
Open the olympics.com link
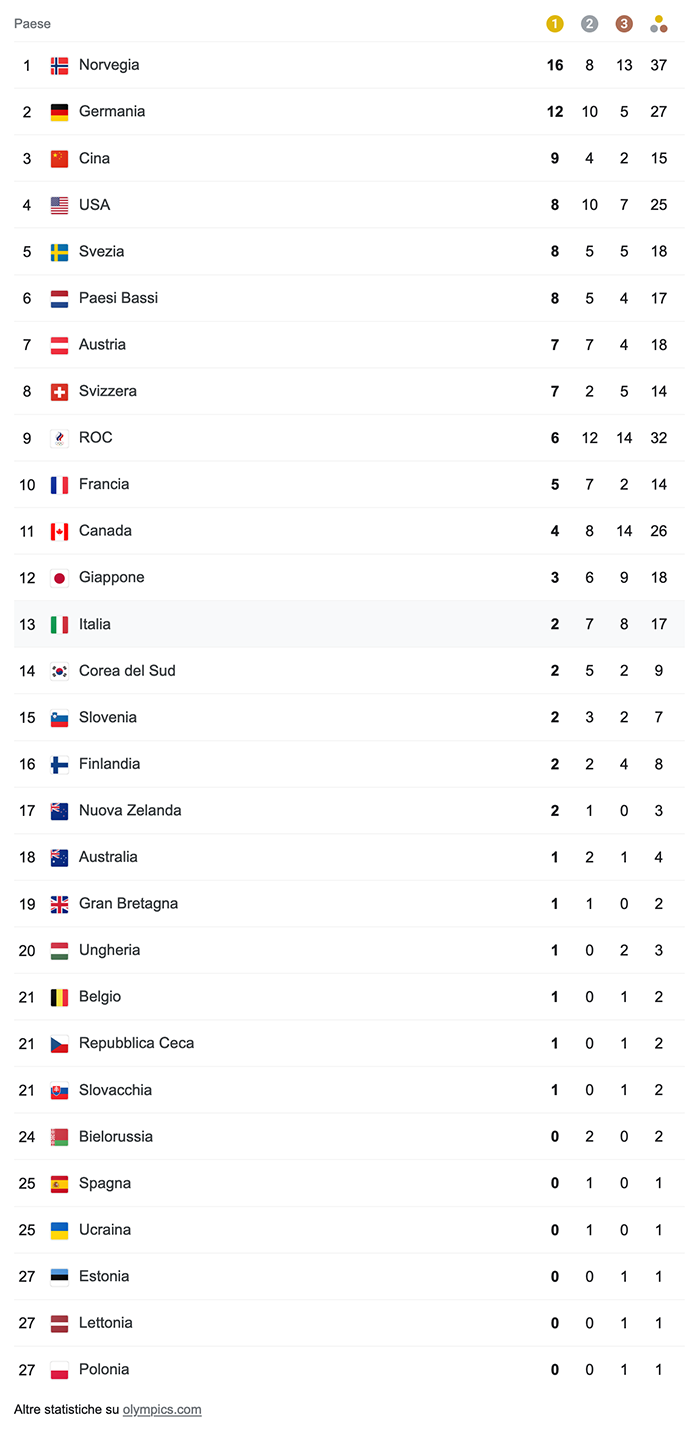click(x=162, y=1410)
